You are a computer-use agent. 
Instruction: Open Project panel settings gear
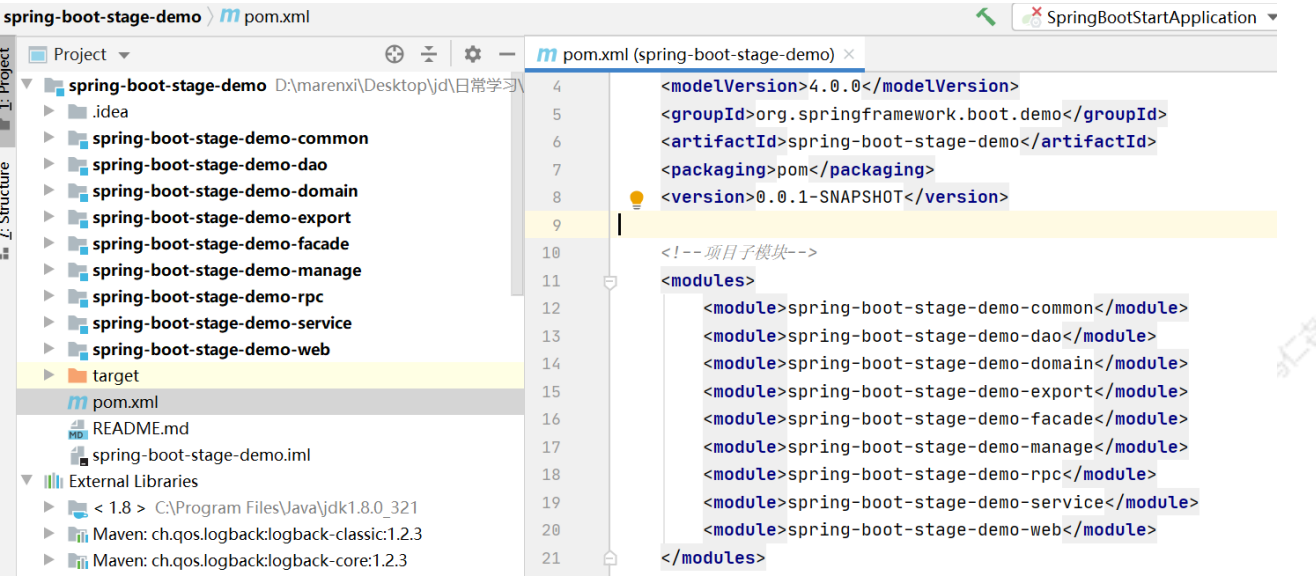click(x=472, y=54)
